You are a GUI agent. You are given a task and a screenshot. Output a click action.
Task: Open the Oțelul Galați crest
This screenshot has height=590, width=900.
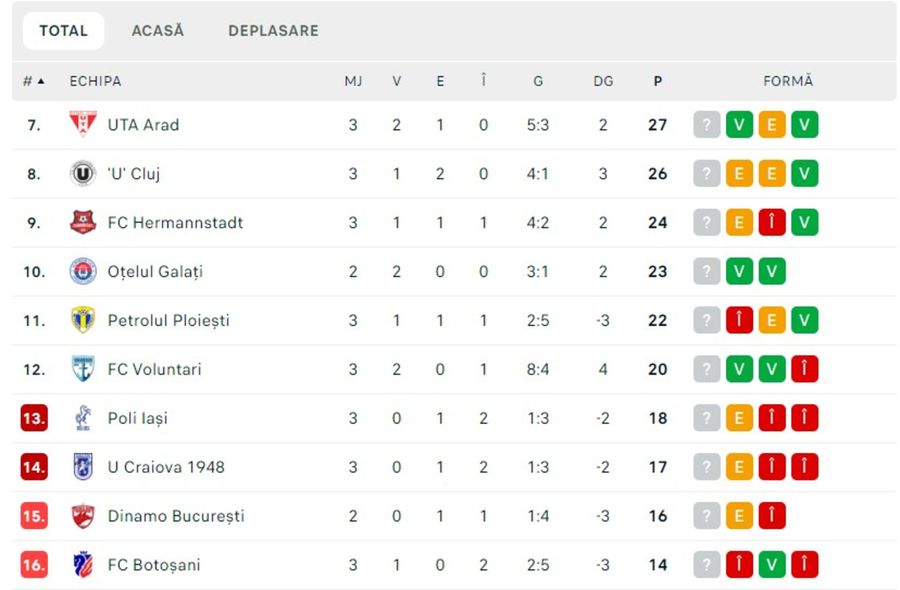[x=84, y=271]
